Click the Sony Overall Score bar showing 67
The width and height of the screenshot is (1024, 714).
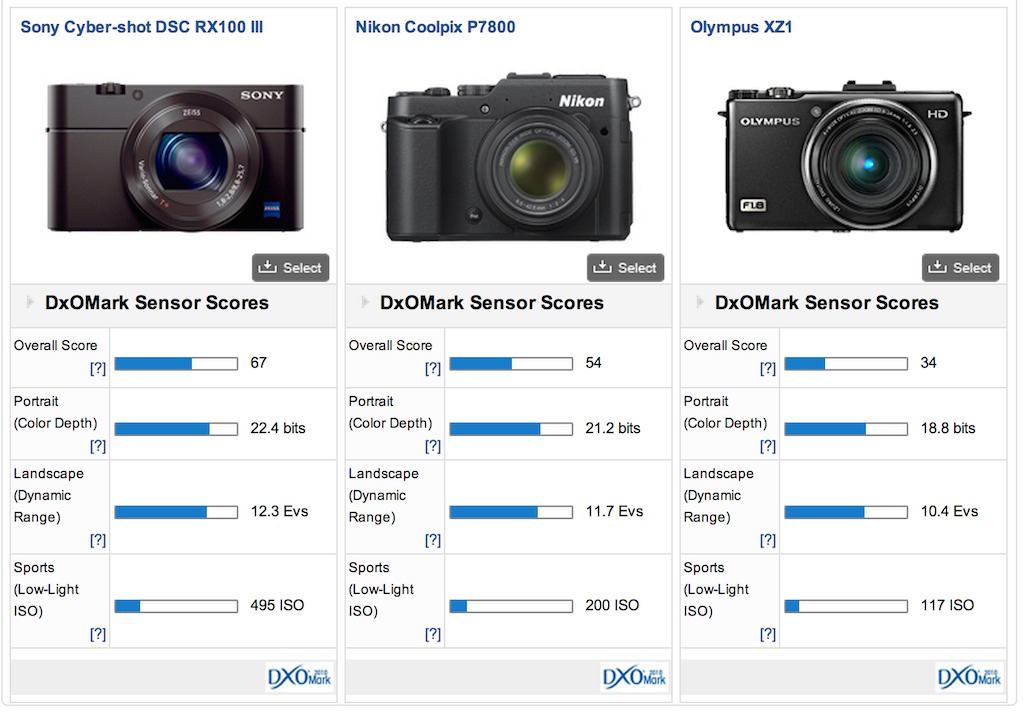176,364
